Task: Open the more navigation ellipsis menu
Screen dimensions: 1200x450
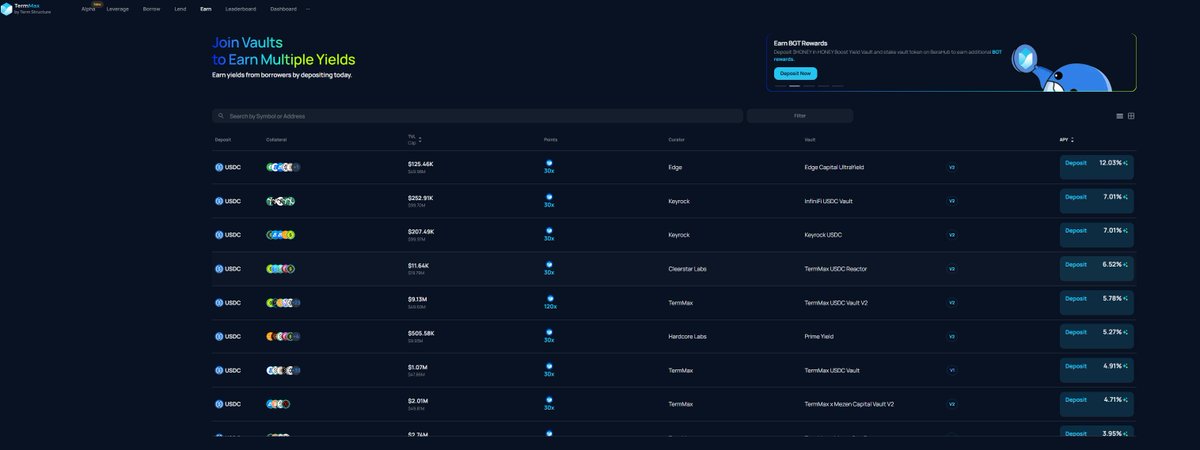Action: tap(308, 8)
